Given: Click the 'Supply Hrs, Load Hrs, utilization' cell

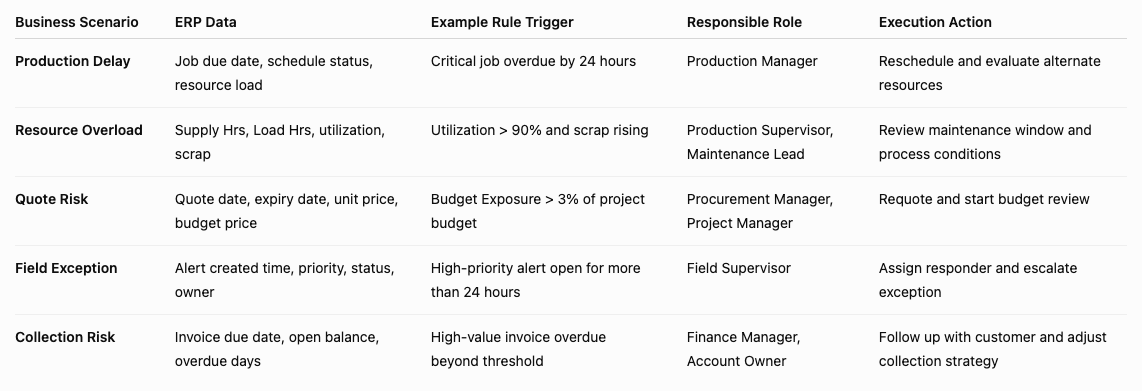Looking at the screenshot, I should coord(280,142).
